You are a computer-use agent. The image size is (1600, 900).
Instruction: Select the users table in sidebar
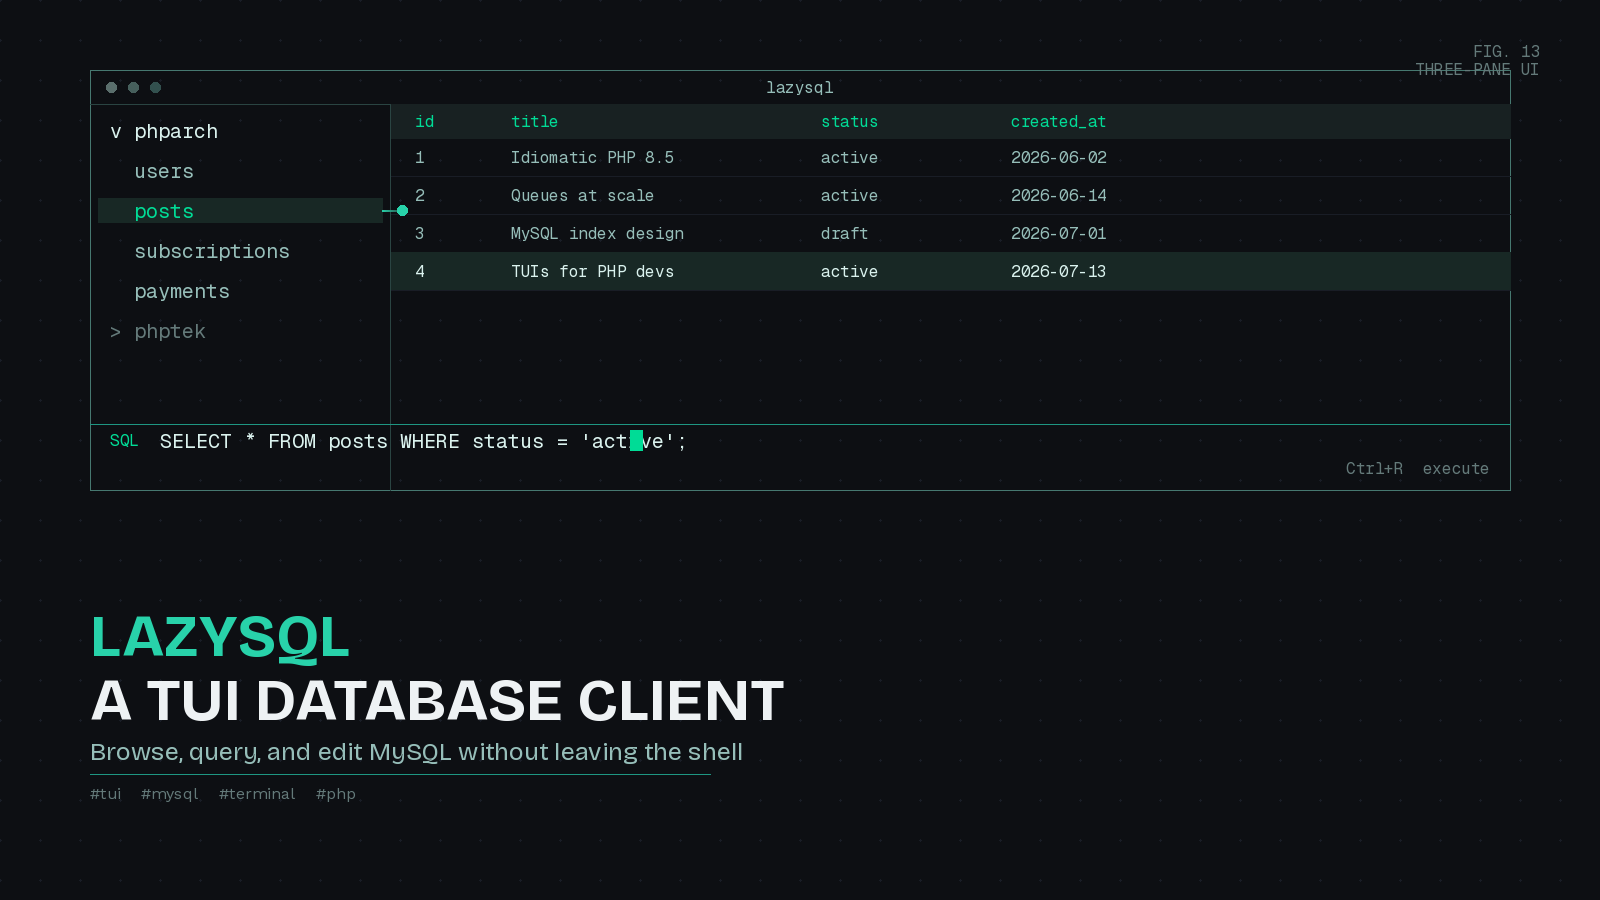164,172
